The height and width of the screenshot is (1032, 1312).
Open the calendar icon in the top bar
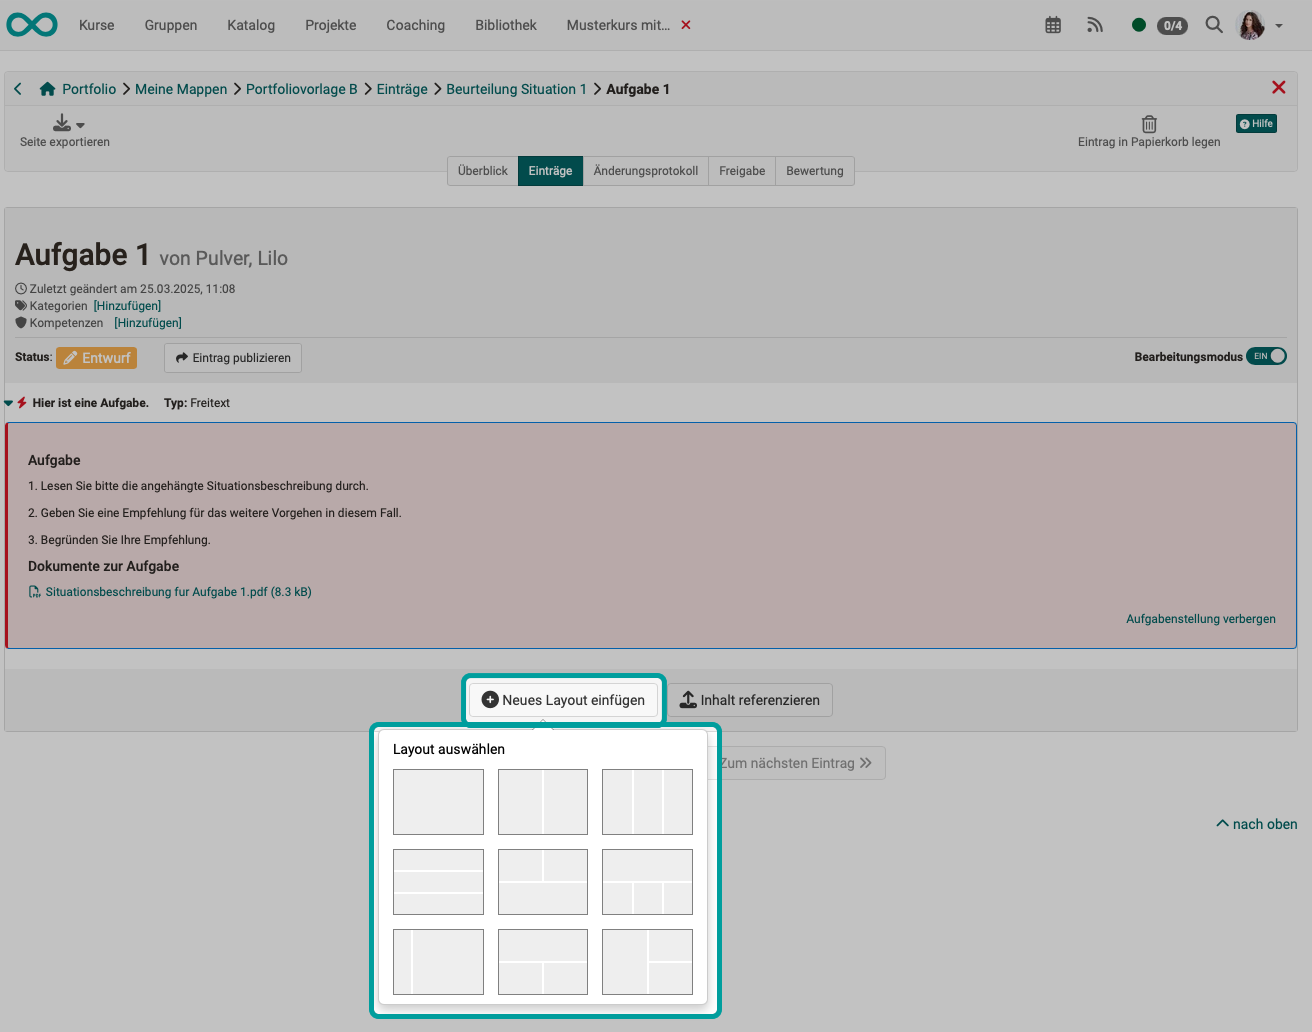[1052, 24]
